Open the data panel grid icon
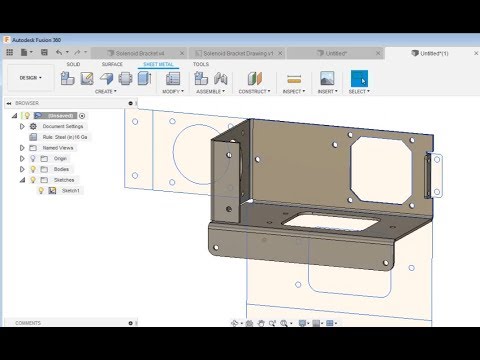 [x=10, y=52]
